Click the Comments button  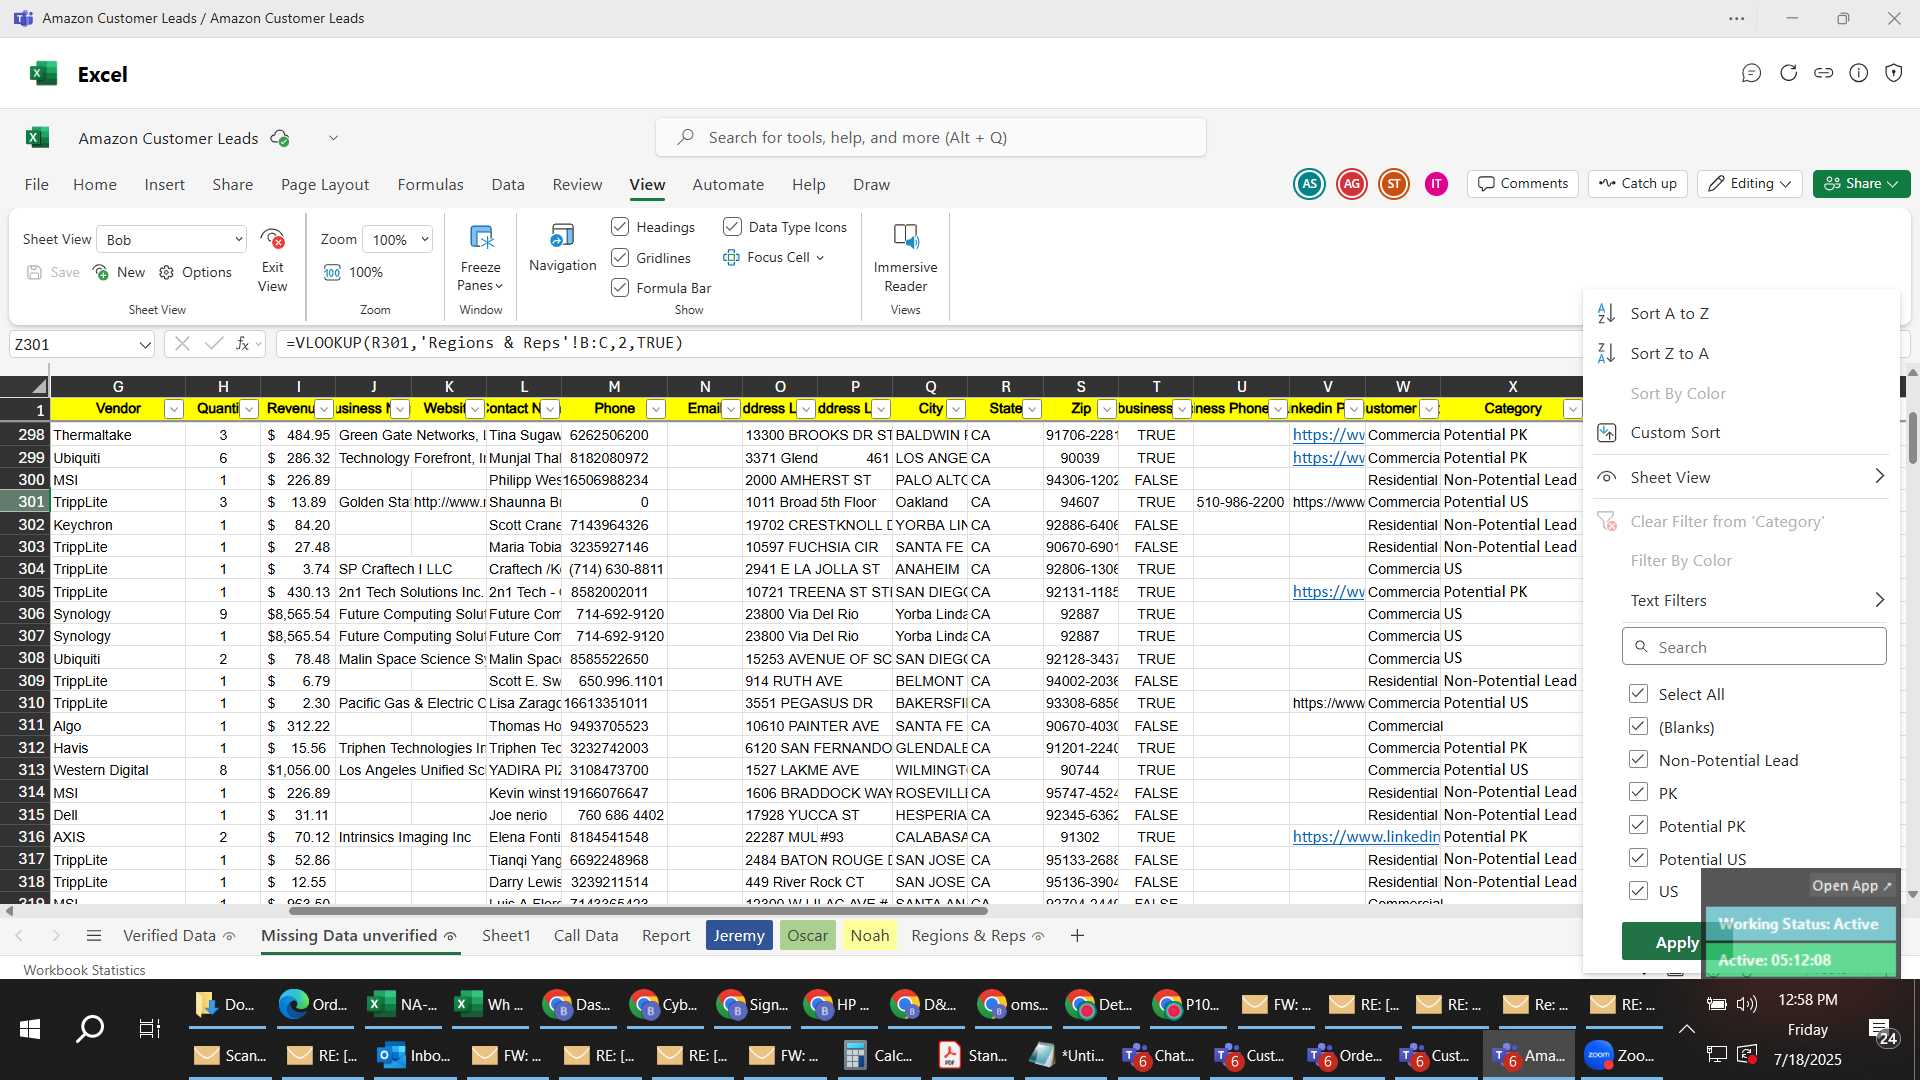1523,183
